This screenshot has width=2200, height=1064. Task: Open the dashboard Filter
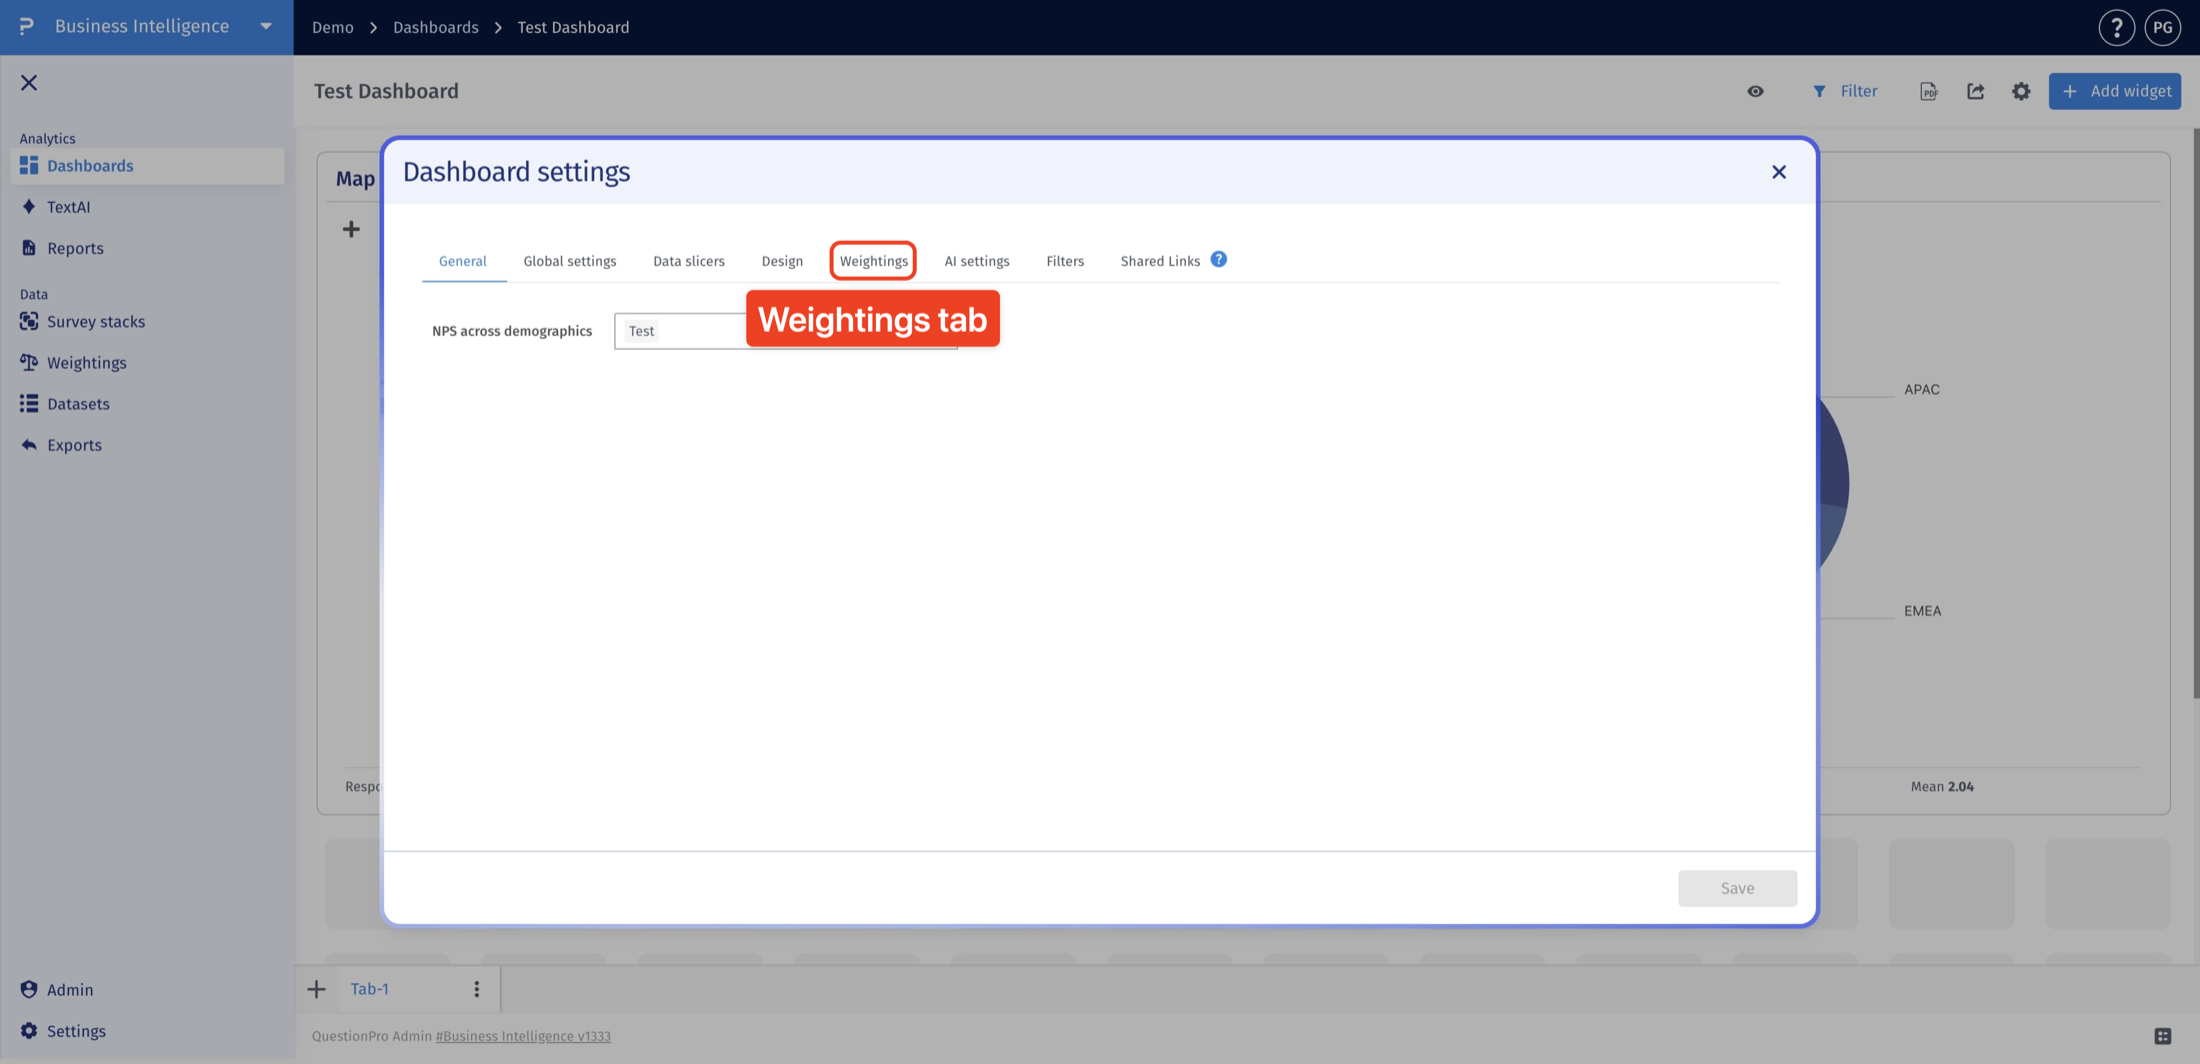pos(1845,91)
